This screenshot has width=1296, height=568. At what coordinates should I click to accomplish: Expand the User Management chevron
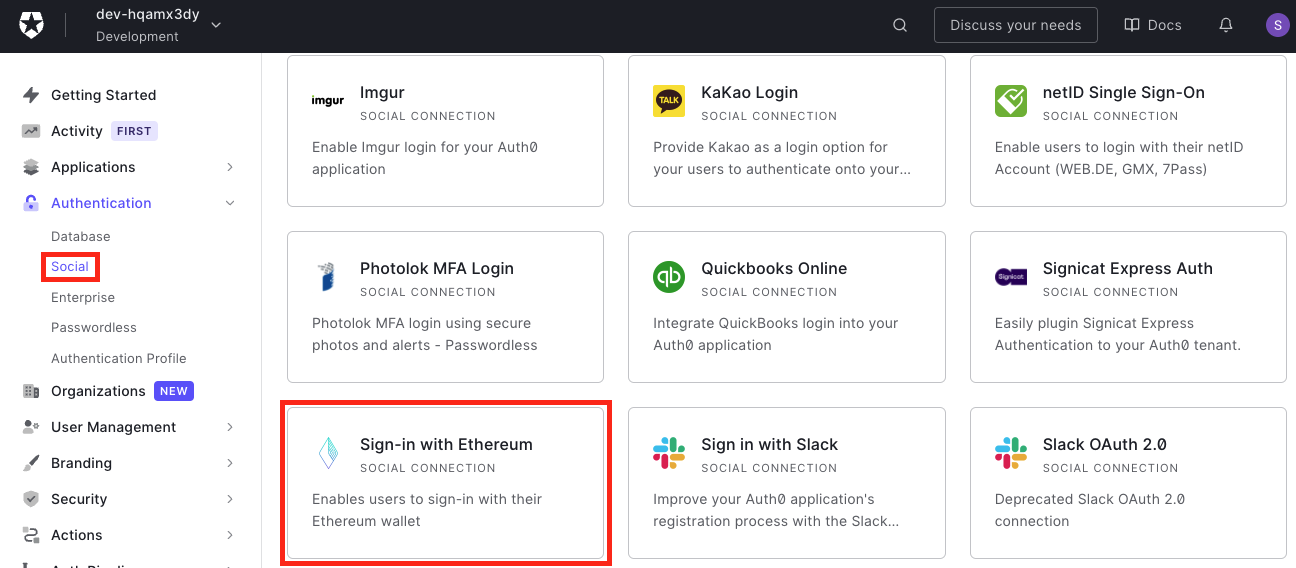[x=230, y=427]
